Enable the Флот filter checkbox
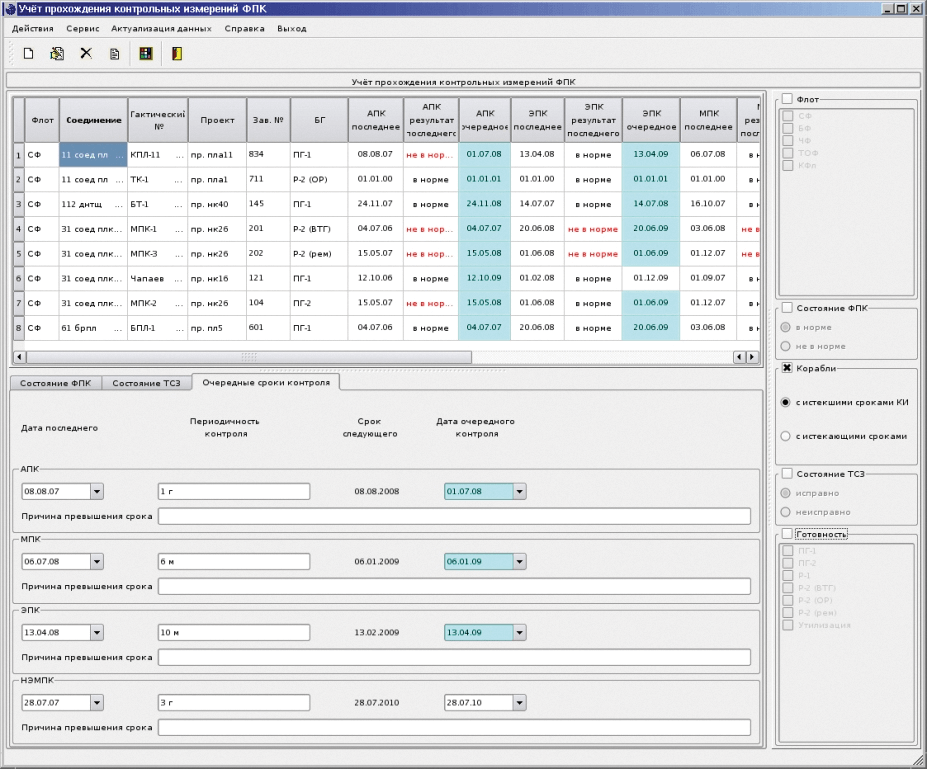 point(787,99)
